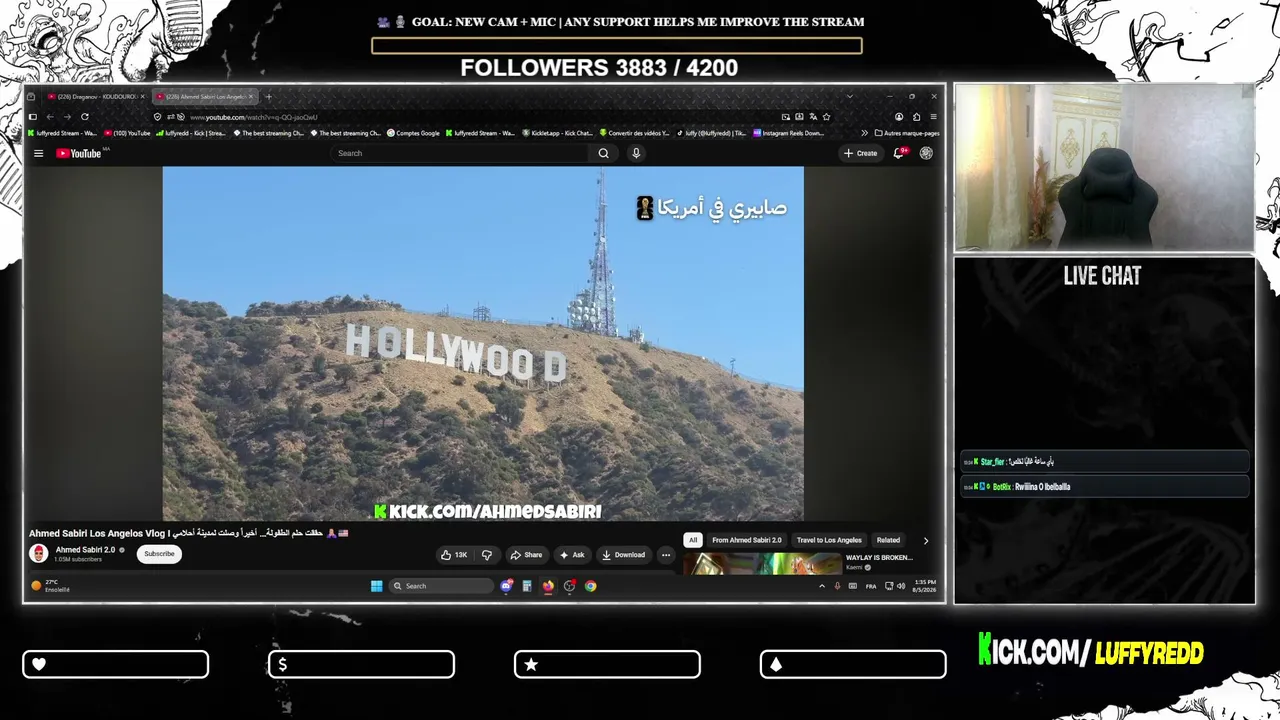Go forward with the browser forward arrow
Screen dimensions: 1280x720
67,117
